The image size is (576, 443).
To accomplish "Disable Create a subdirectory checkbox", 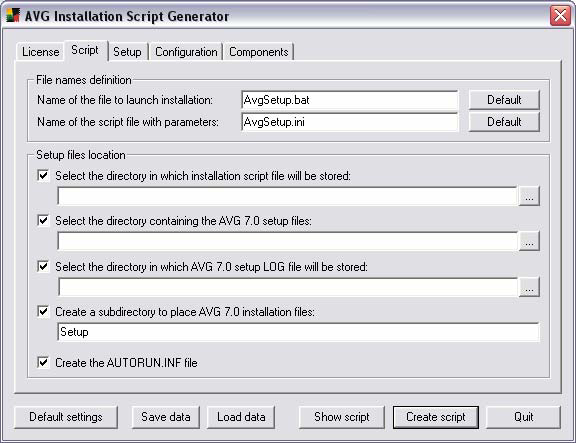I will (43, 311).
